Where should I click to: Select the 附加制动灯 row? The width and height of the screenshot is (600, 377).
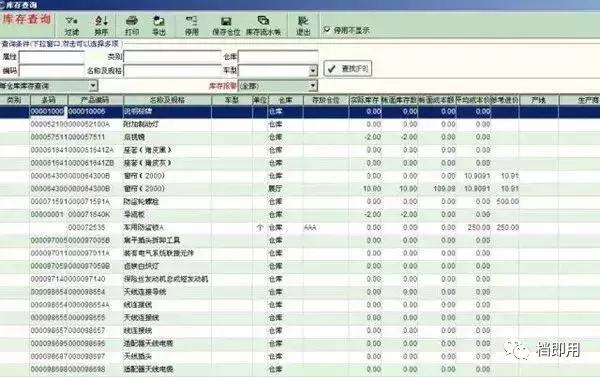300,124
